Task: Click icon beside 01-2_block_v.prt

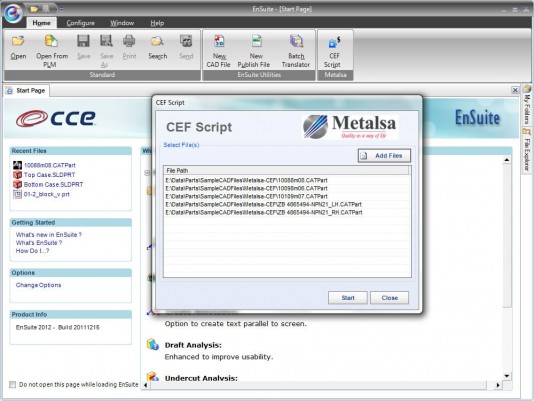Action: (x=17, y=194)
